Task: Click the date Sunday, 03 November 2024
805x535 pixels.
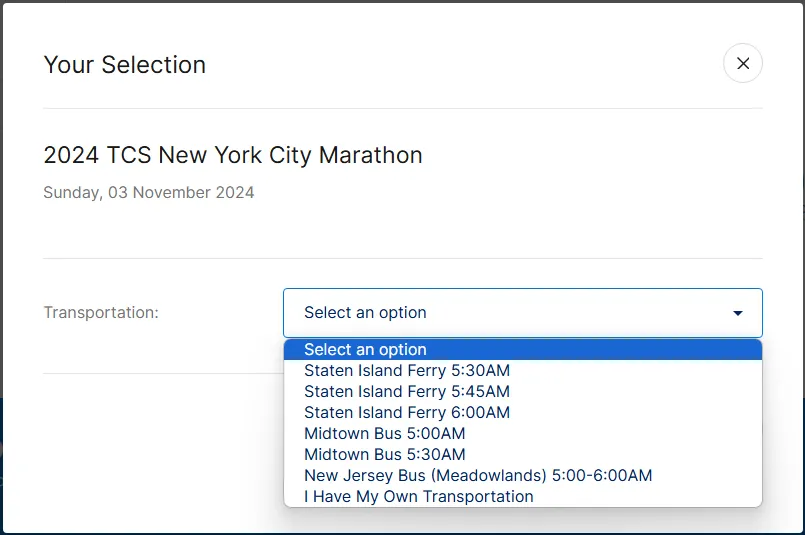Action: pos(148,193)
